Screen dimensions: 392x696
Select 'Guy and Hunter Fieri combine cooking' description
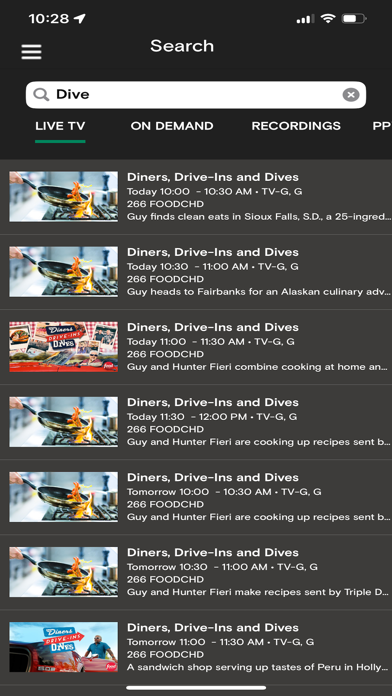[x=258, y=367]
